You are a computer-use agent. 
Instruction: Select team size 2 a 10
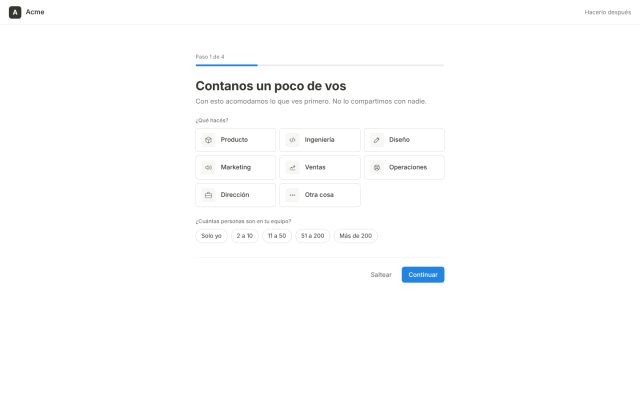[x=245, y=236]
